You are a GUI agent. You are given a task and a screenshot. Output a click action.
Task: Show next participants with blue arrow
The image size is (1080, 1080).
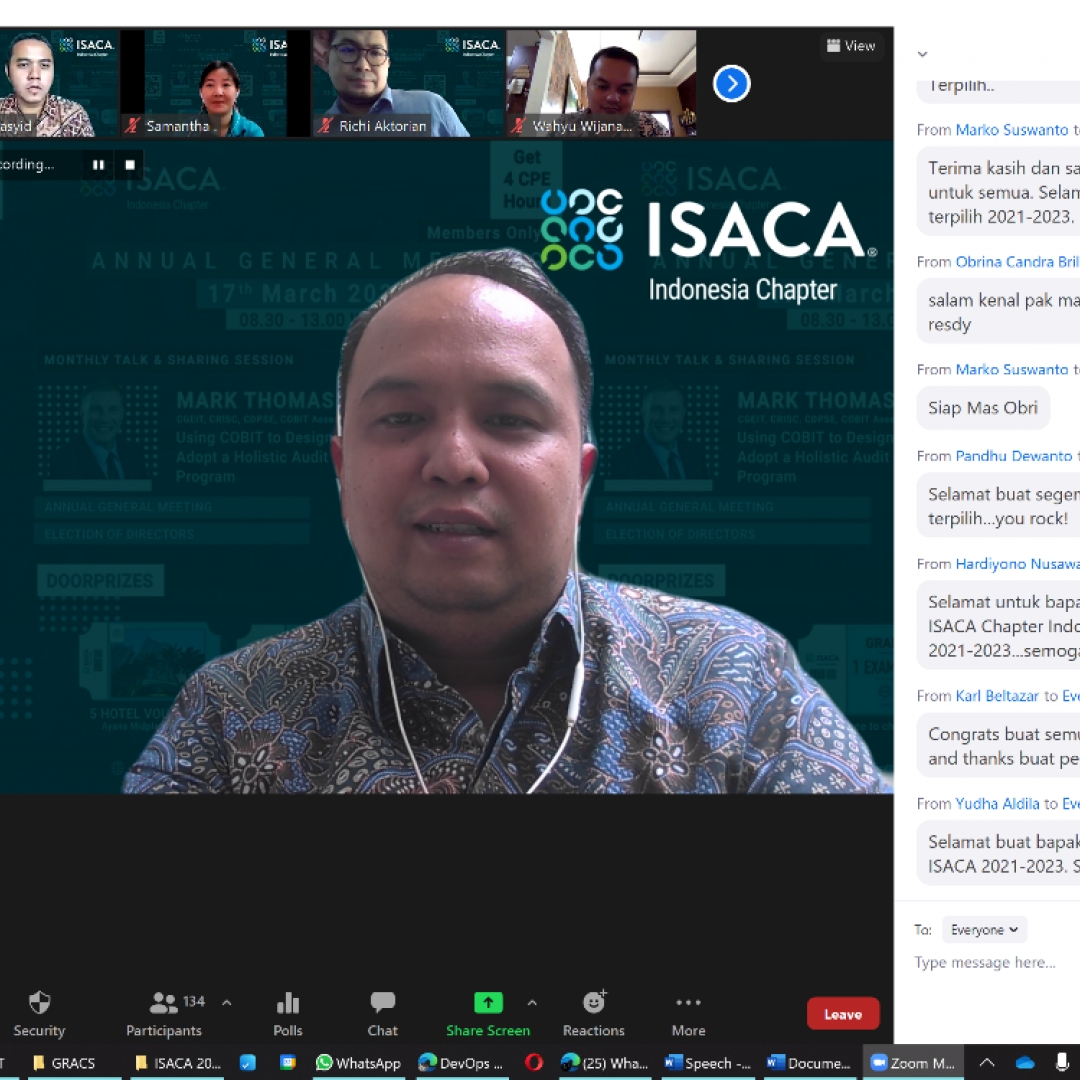[731, 83]
